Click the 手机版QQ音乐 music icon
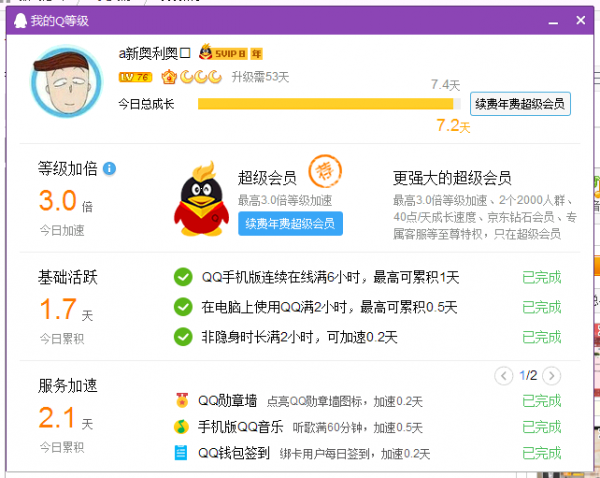Image resolution: width=600 pixels, height=478 pixels. pyautogui.click(x=181, y=427)
